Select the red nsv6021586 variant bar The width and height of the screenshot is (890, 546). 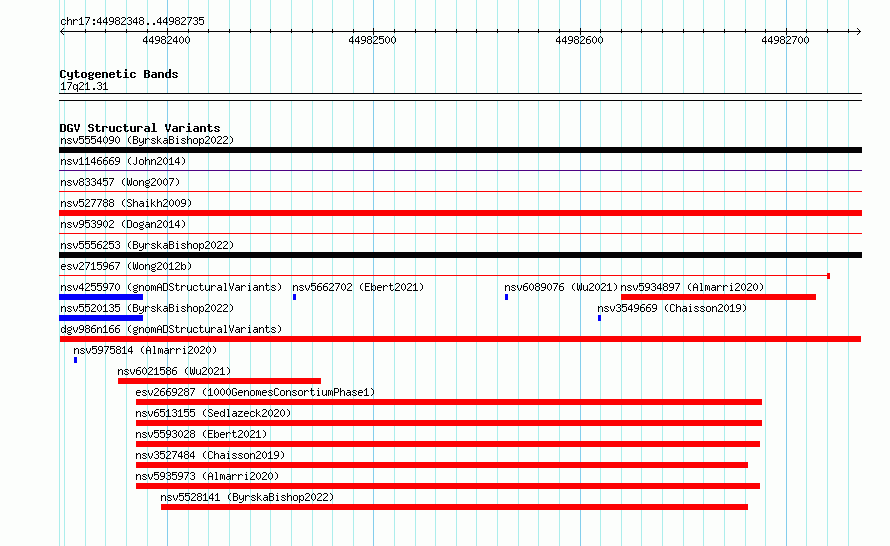220,381
